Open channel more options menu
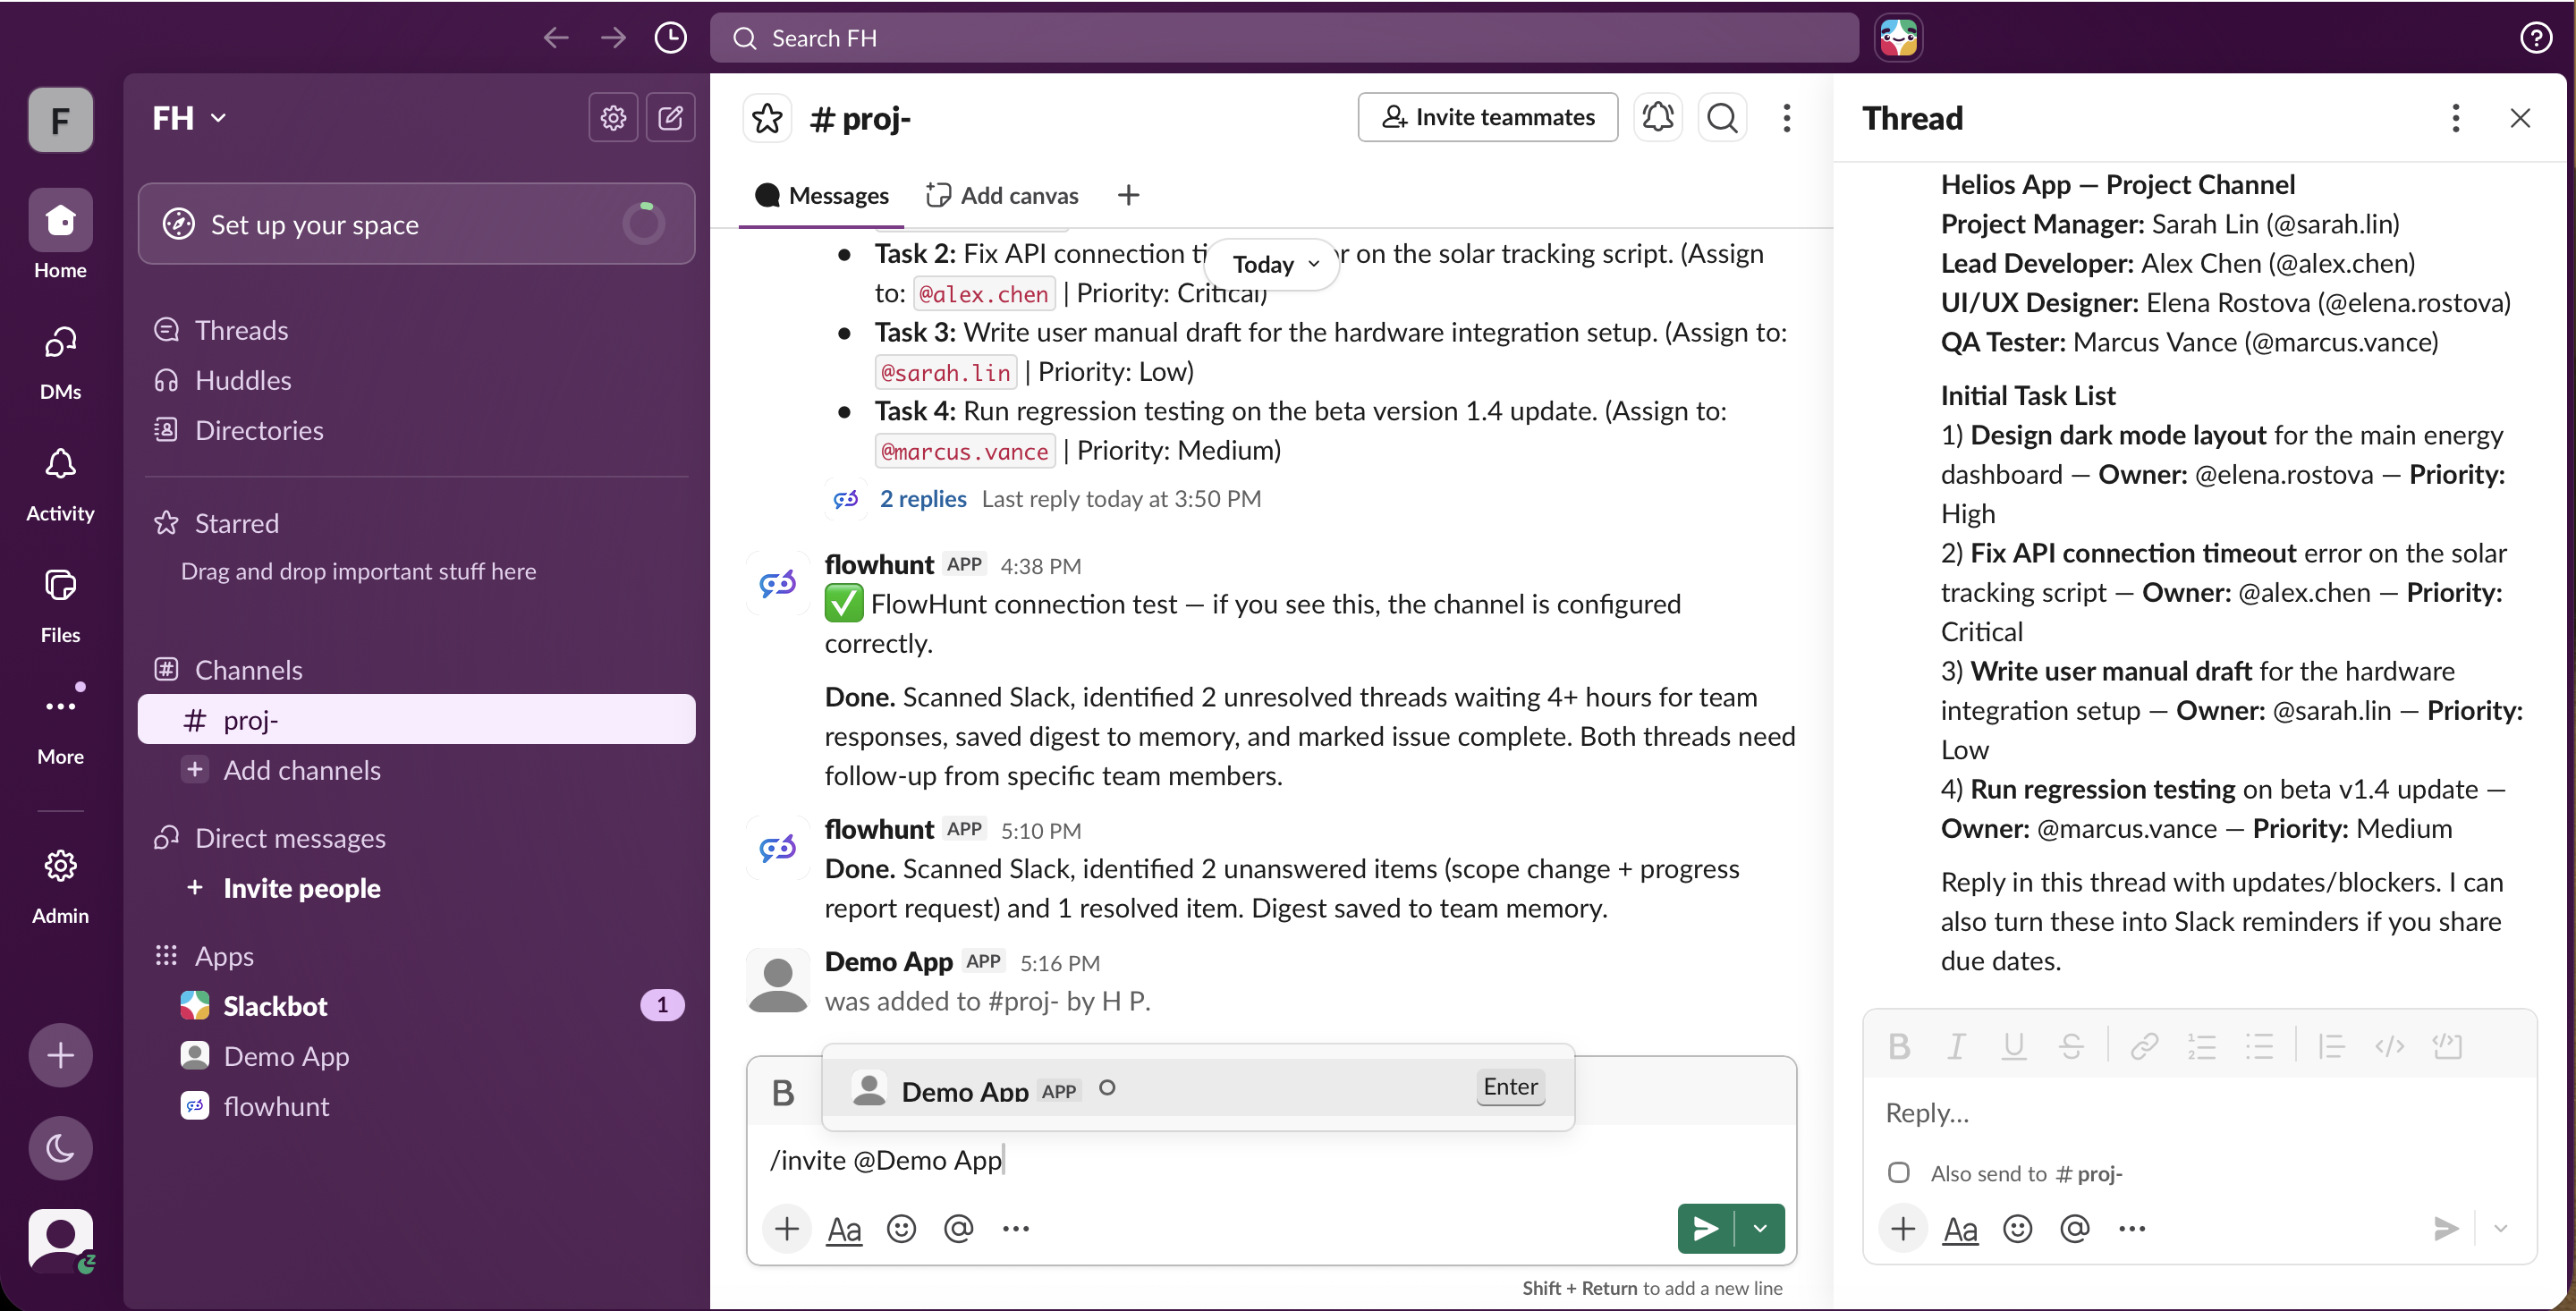 (1786, 118)
